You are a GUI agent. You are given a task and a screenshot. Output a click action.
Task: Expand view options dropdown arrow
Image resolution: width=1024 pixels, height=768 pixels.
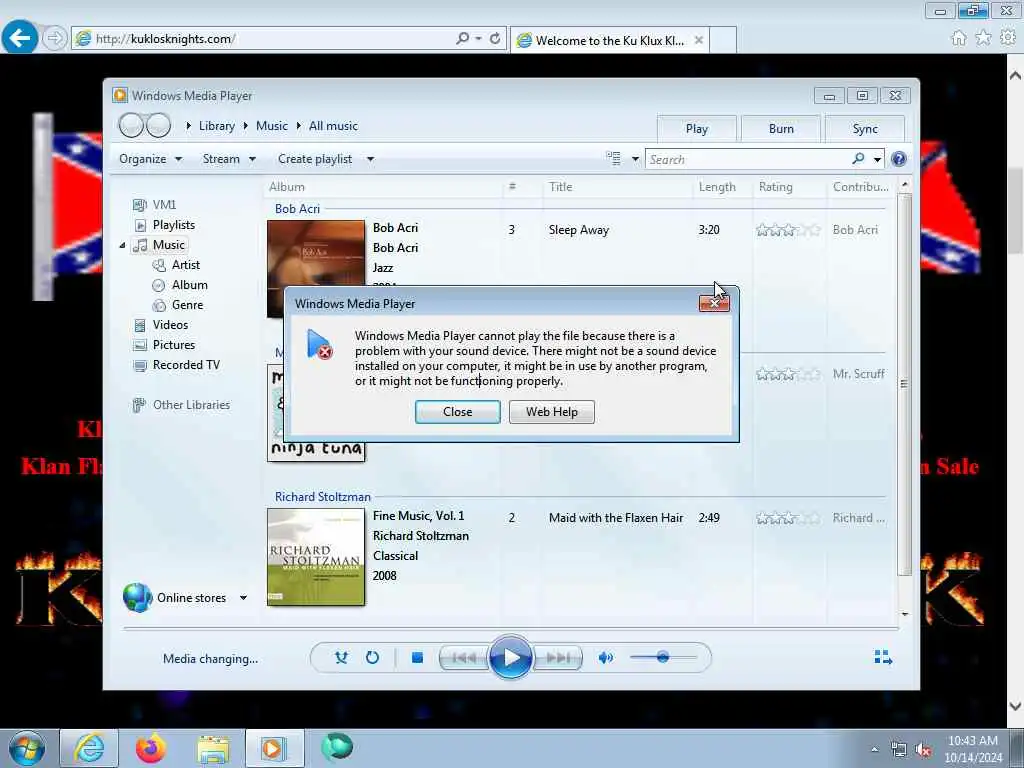click(x=635, y=159)
